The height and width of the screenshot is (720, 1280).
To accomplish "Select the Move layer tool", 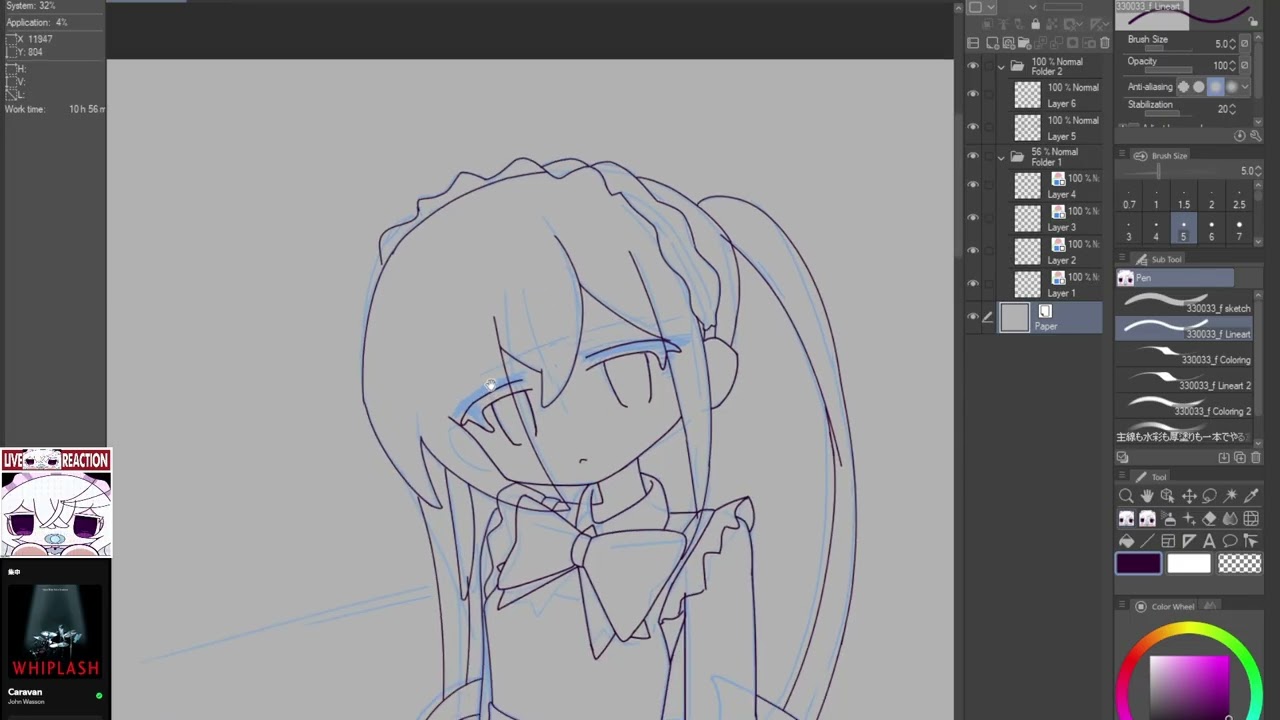I will pyautogui.click(x=1189, y=496).
